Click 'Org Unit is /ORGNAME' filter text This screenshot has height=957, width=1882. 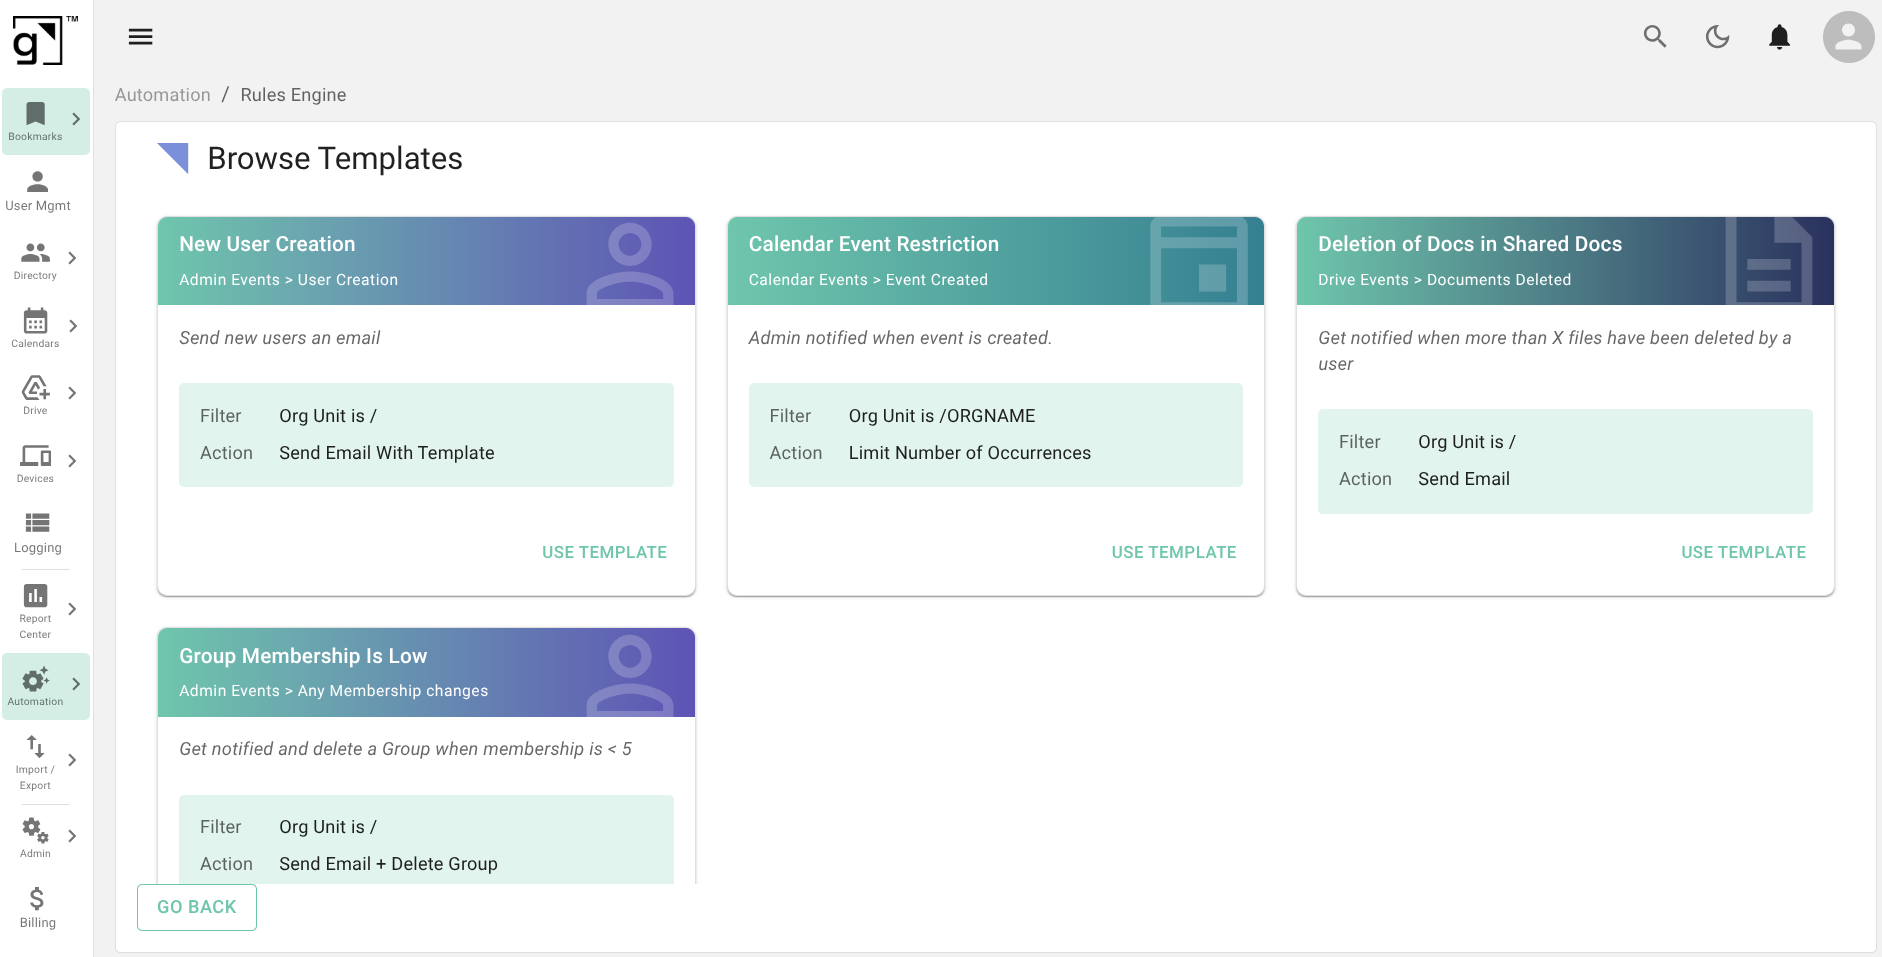point(942,416)
